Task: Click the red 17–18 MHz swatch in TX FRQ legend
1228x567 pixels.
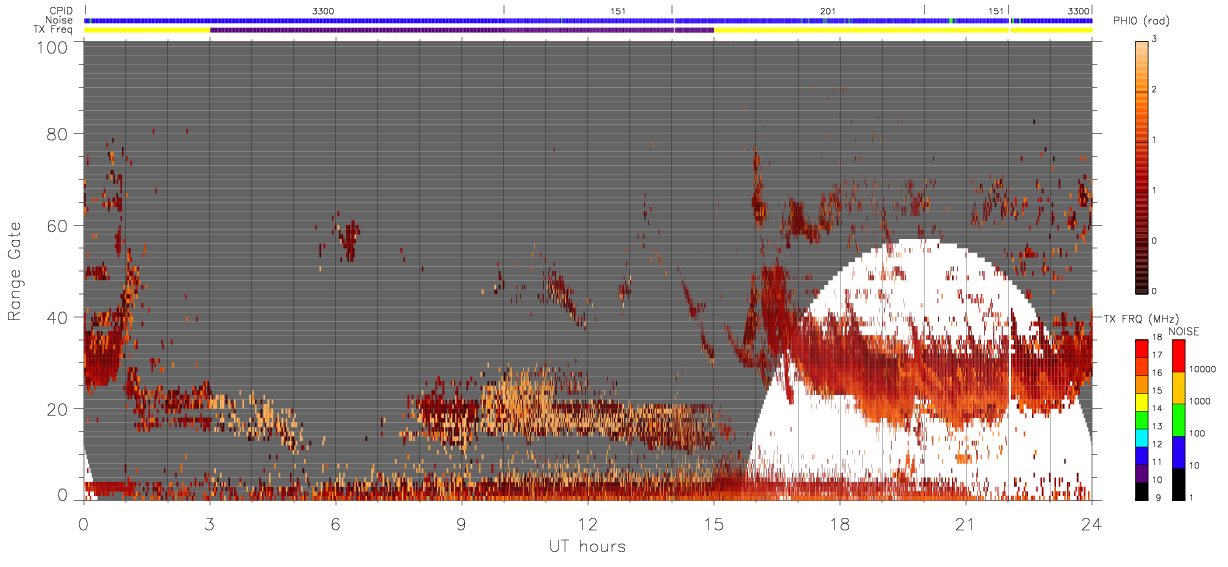Action: (1142, 348)
